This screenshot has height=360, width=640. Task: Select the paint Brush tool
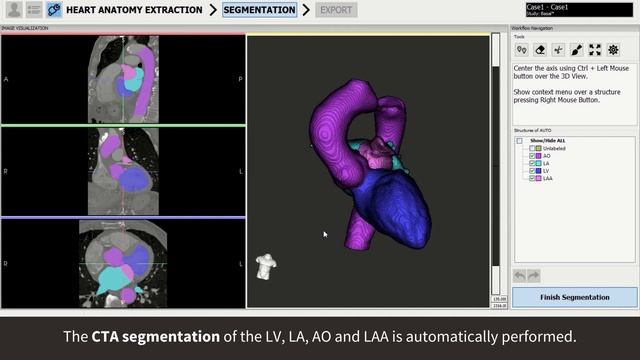coord(577,50)
